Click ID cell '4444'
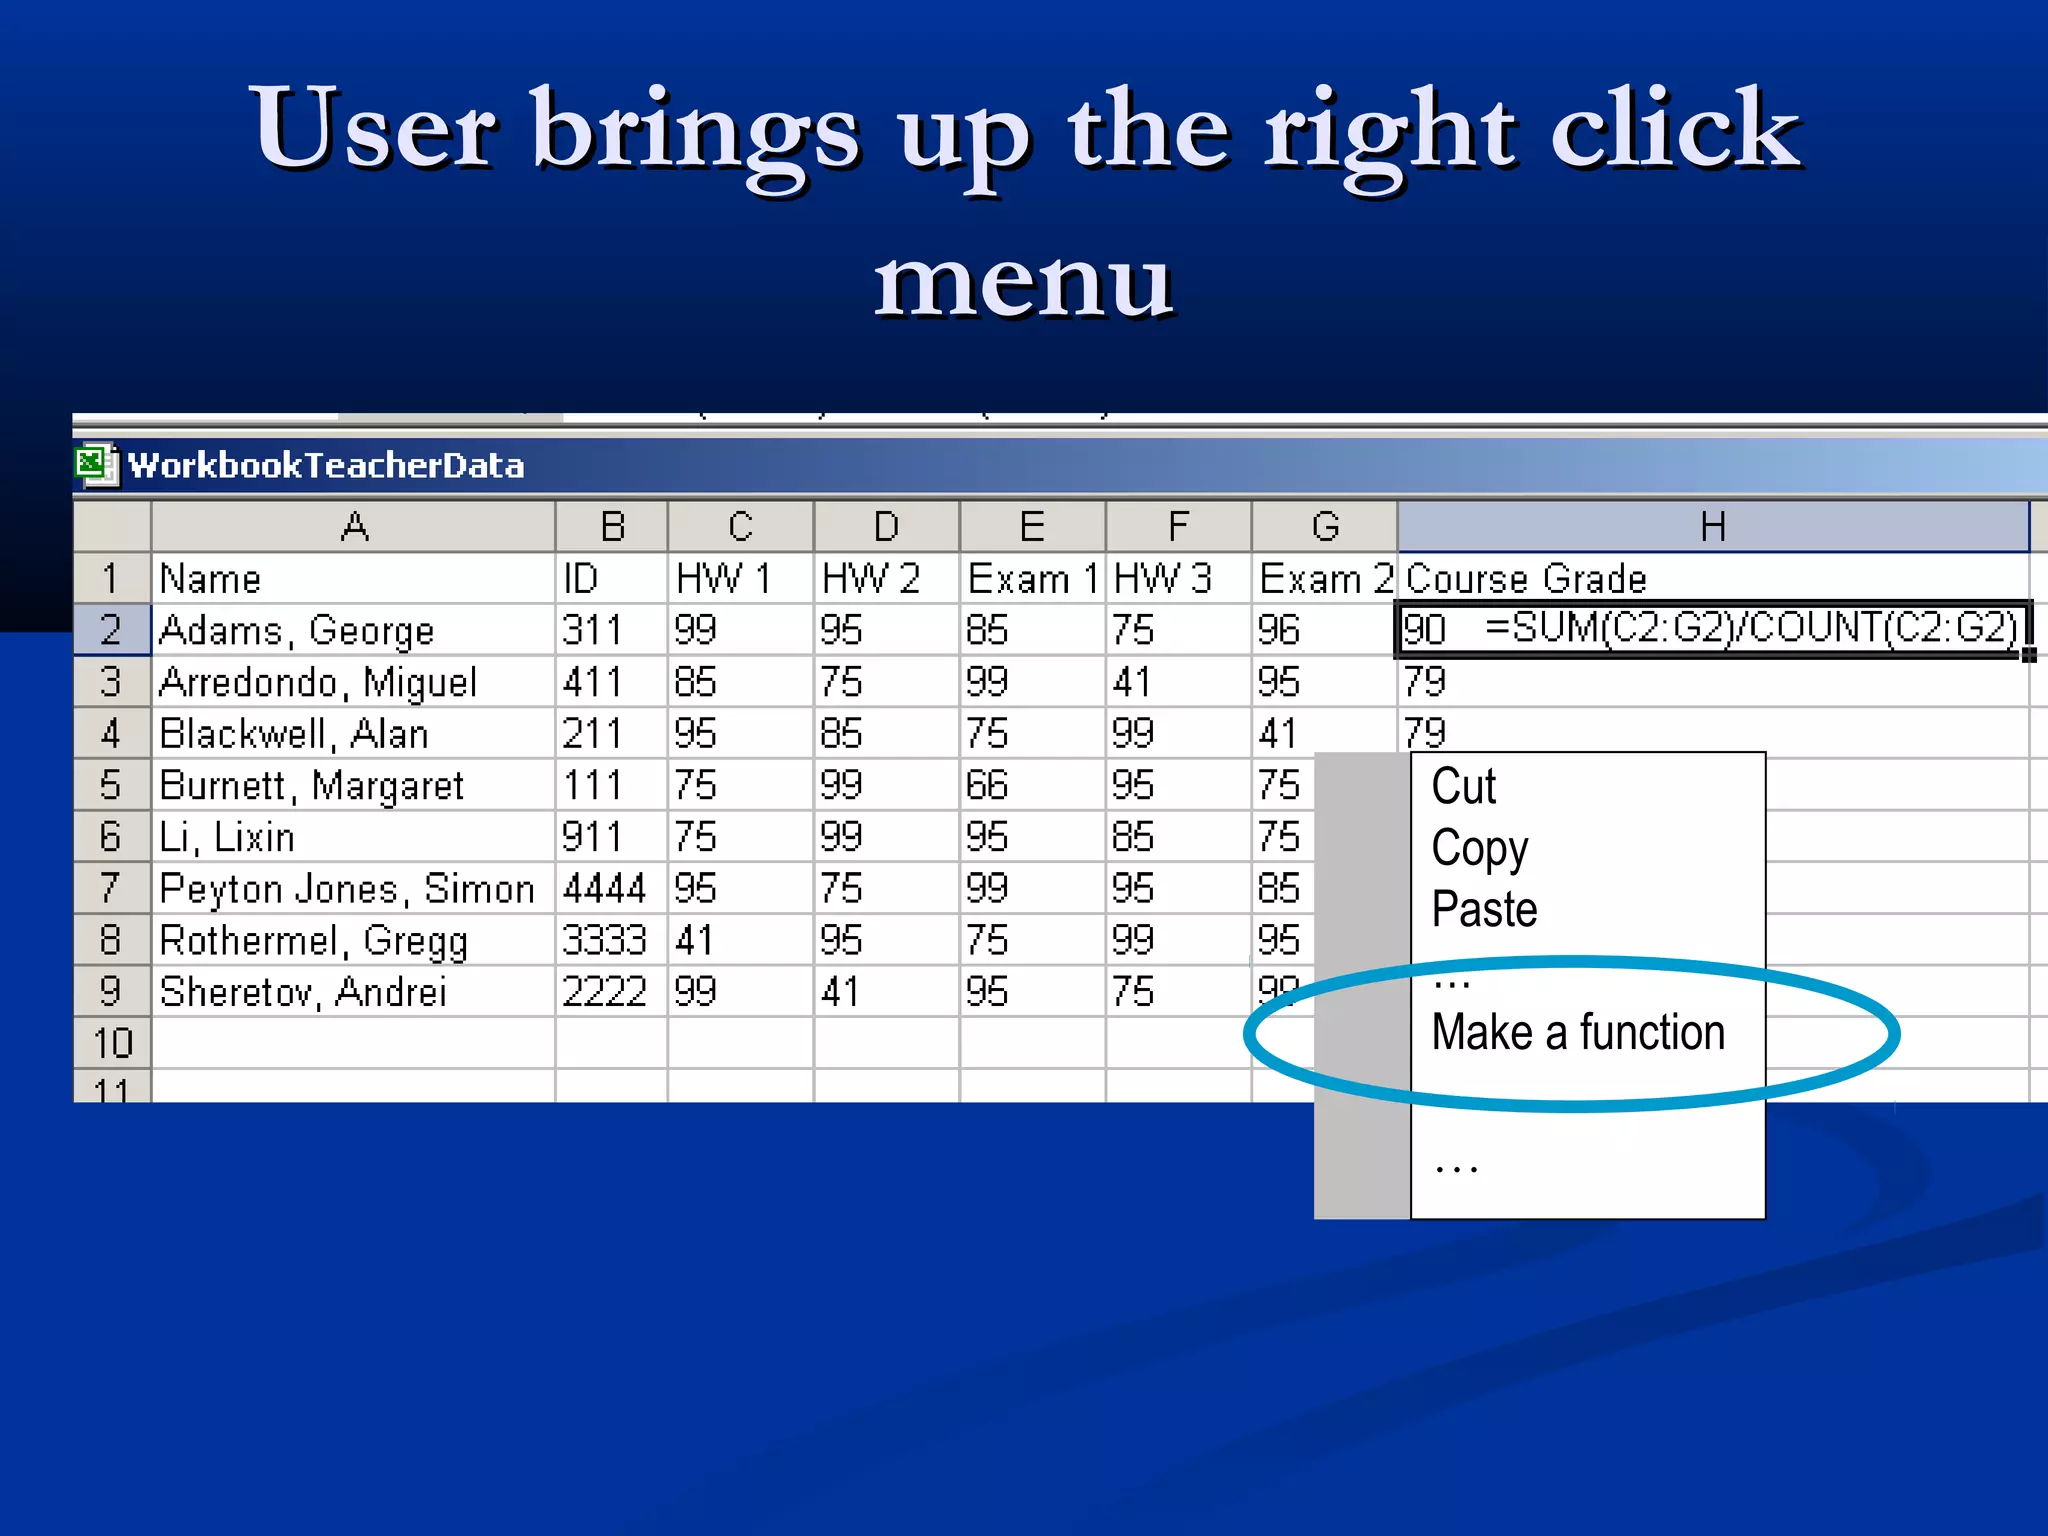The image size is (2048, 1536). pyautogui.click(x=612, y=888)
